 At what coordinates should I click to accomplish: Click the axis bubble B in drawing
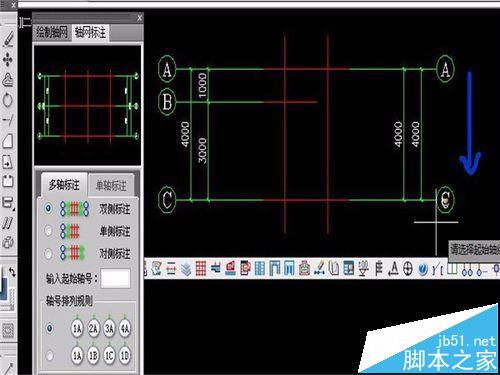tap(167, 101)
